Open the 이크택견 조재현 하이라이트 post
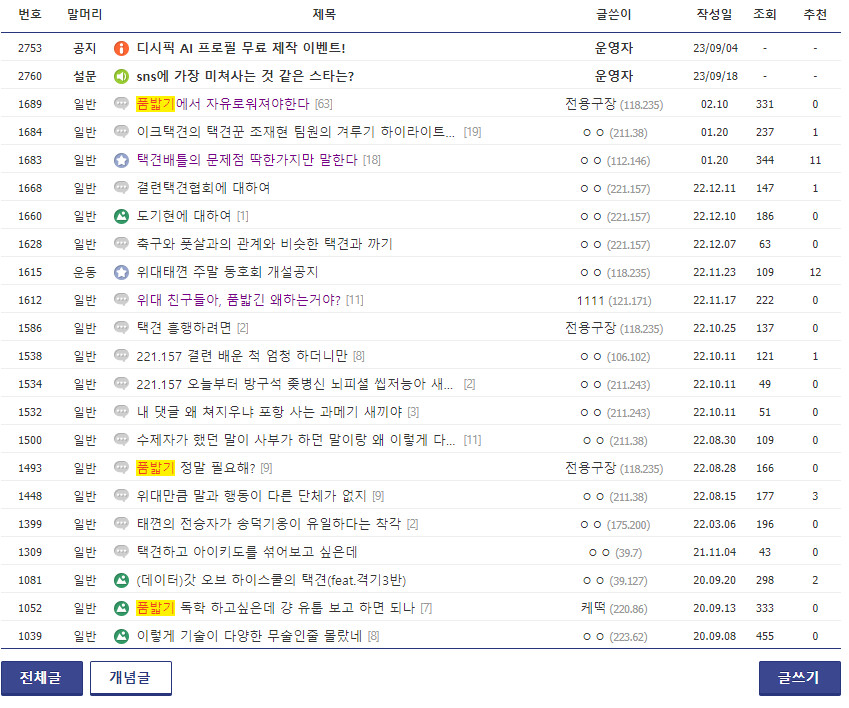849x708 pixels. 270,132
